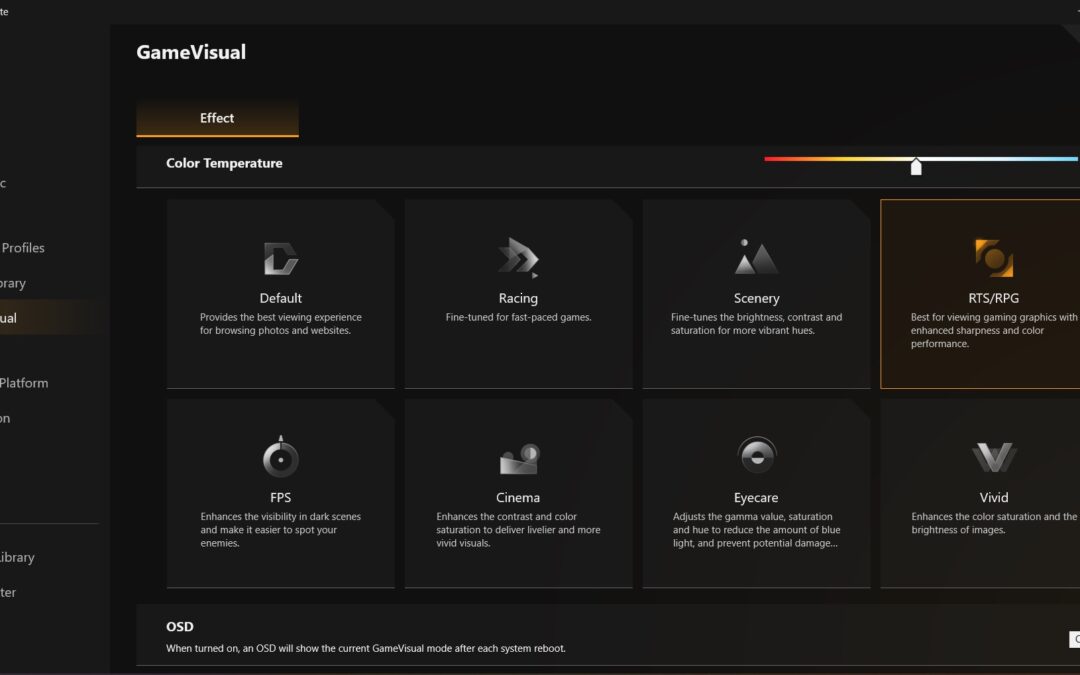Image resolution: width=1080 pixels, height=675 pixels.
Task: Toggle the OSD switch
Action: point(1074,639)
